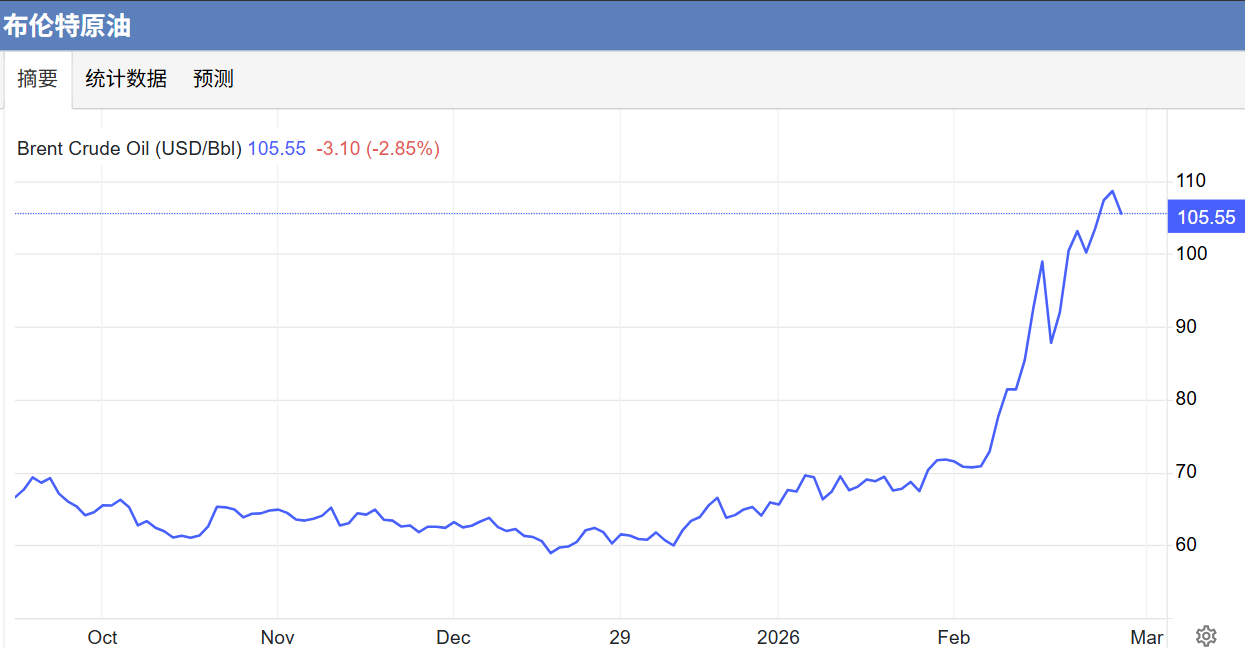Click the 100 label on price axis

click(1191, 254)
